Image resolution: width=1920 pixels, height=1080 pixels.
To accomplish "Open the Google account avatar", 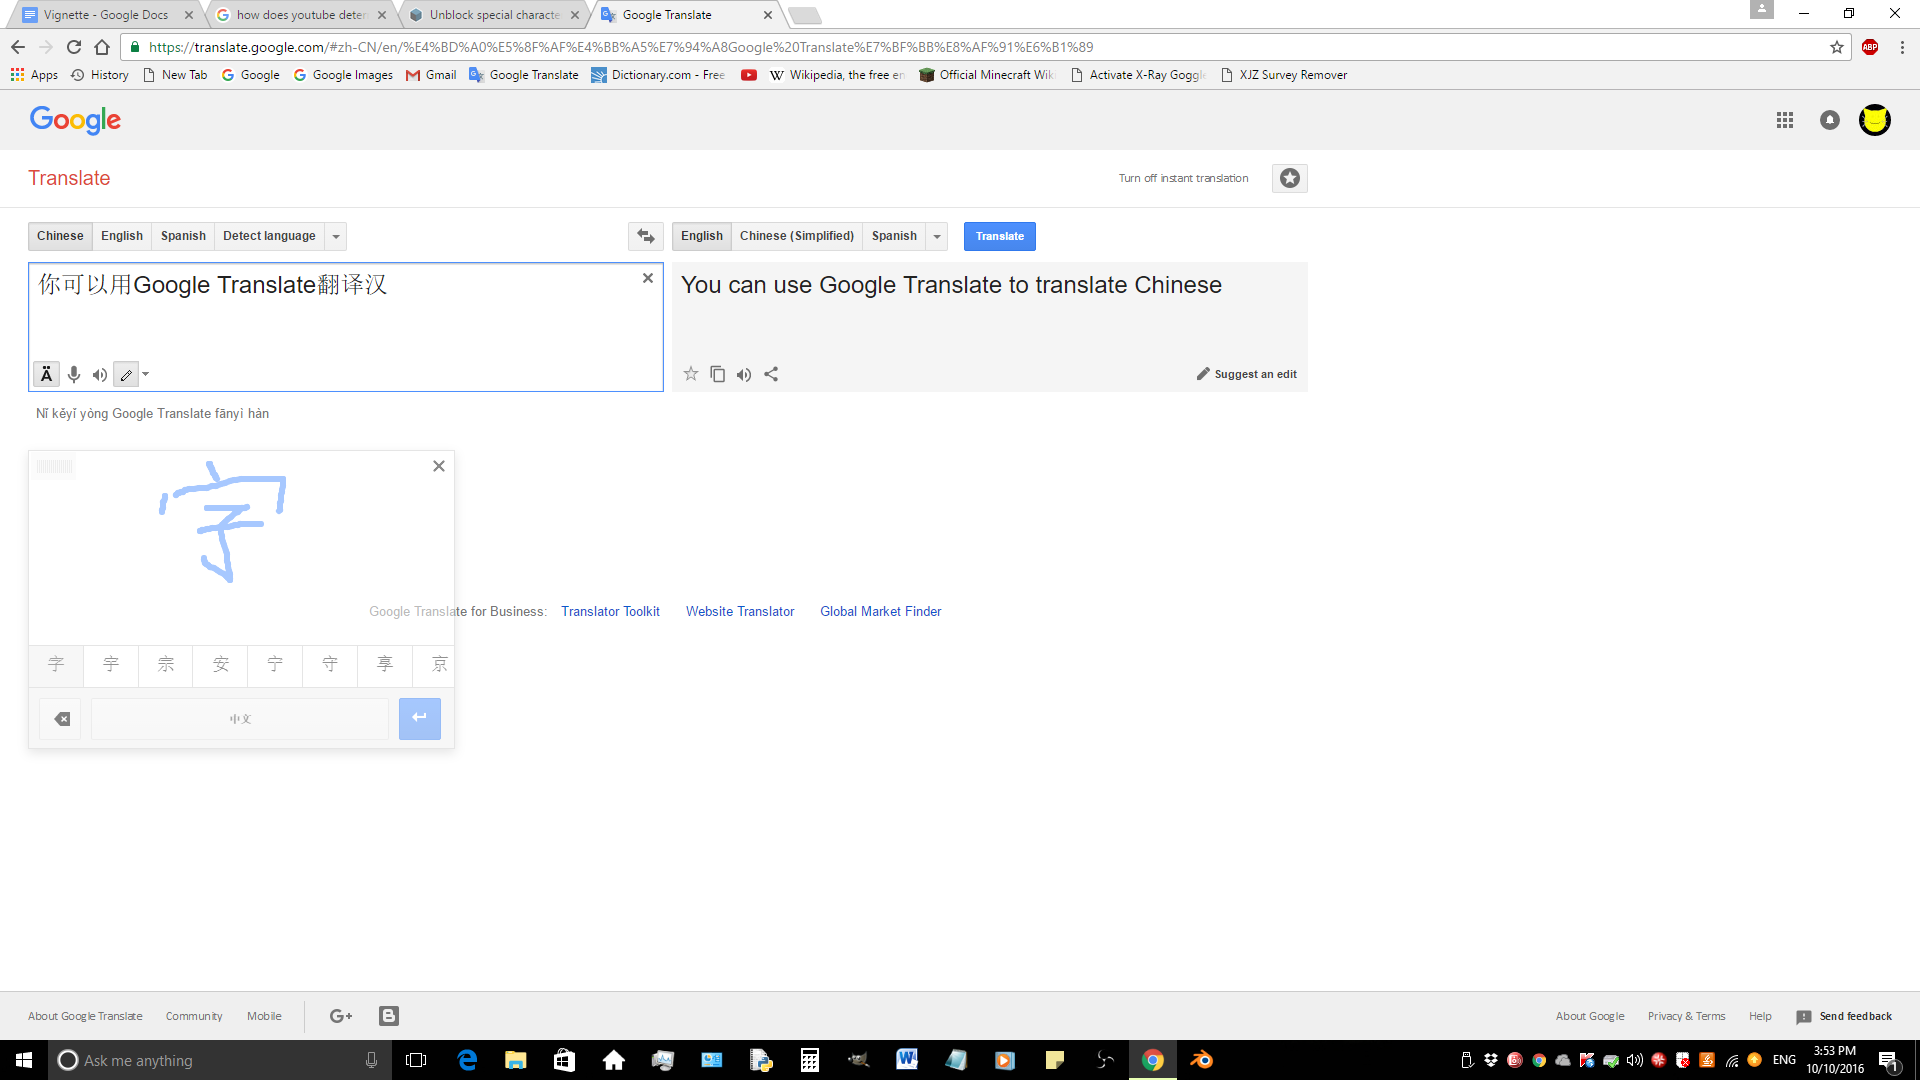I will pyautogui.click(x=1875, y=120).
